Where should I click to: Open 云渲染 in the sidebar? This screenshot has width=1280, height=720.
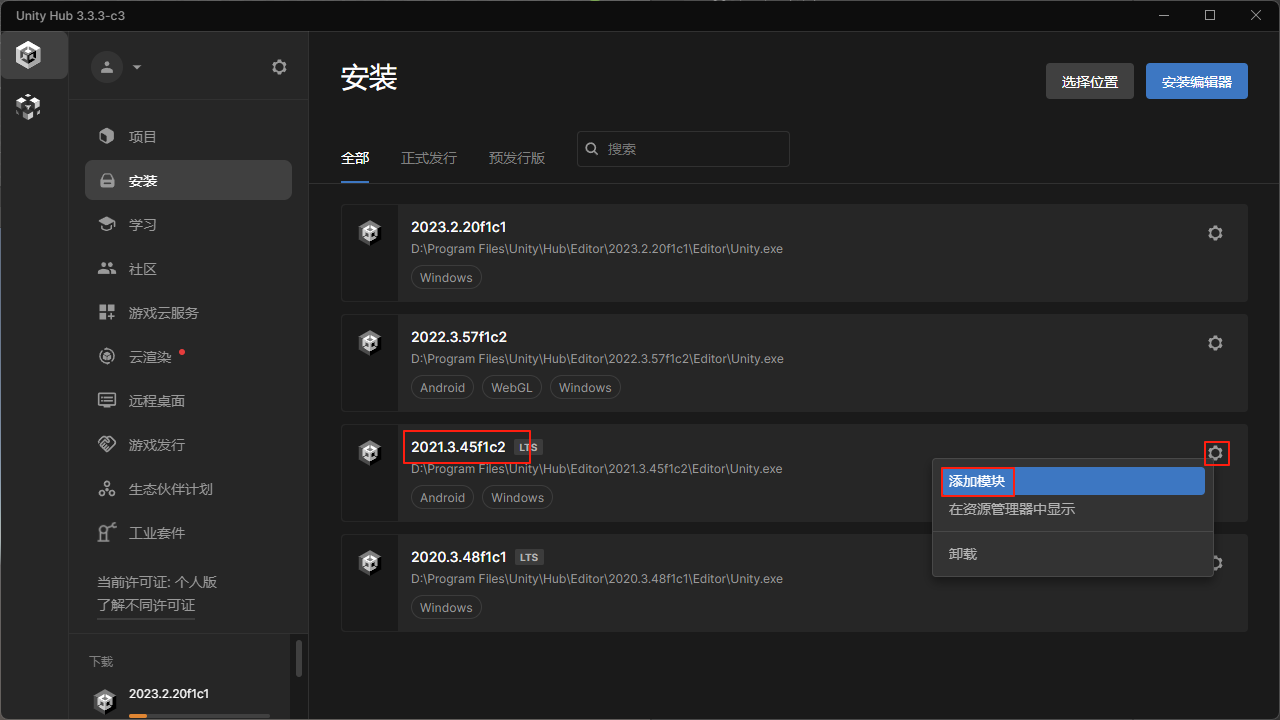pos(188,357)
